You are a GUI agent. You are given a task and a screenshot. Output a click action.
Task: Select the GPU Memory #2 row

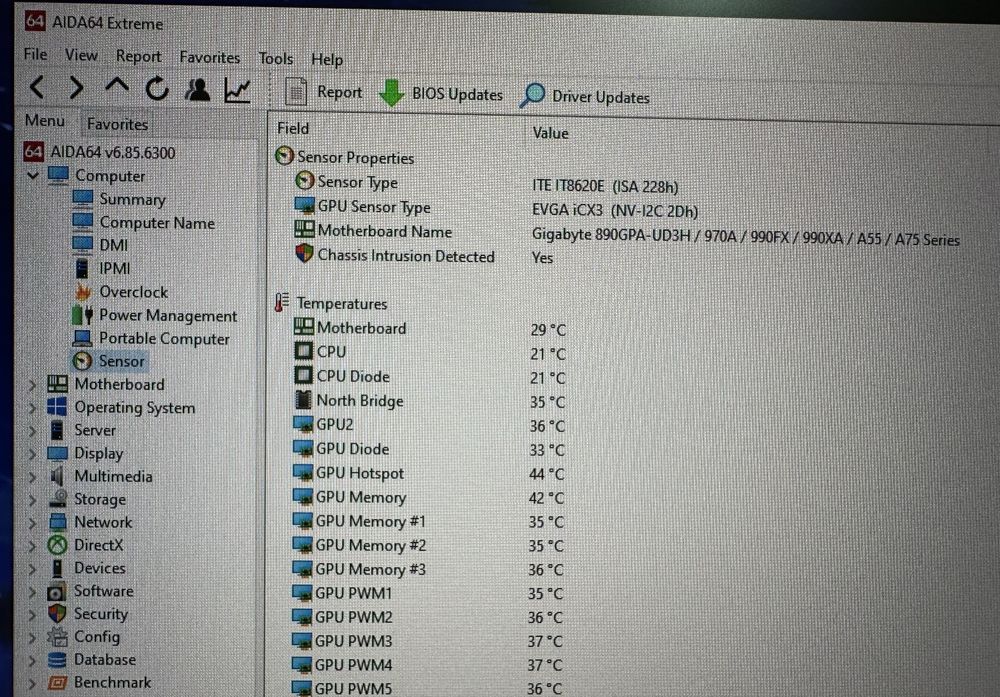click(427, 546)
